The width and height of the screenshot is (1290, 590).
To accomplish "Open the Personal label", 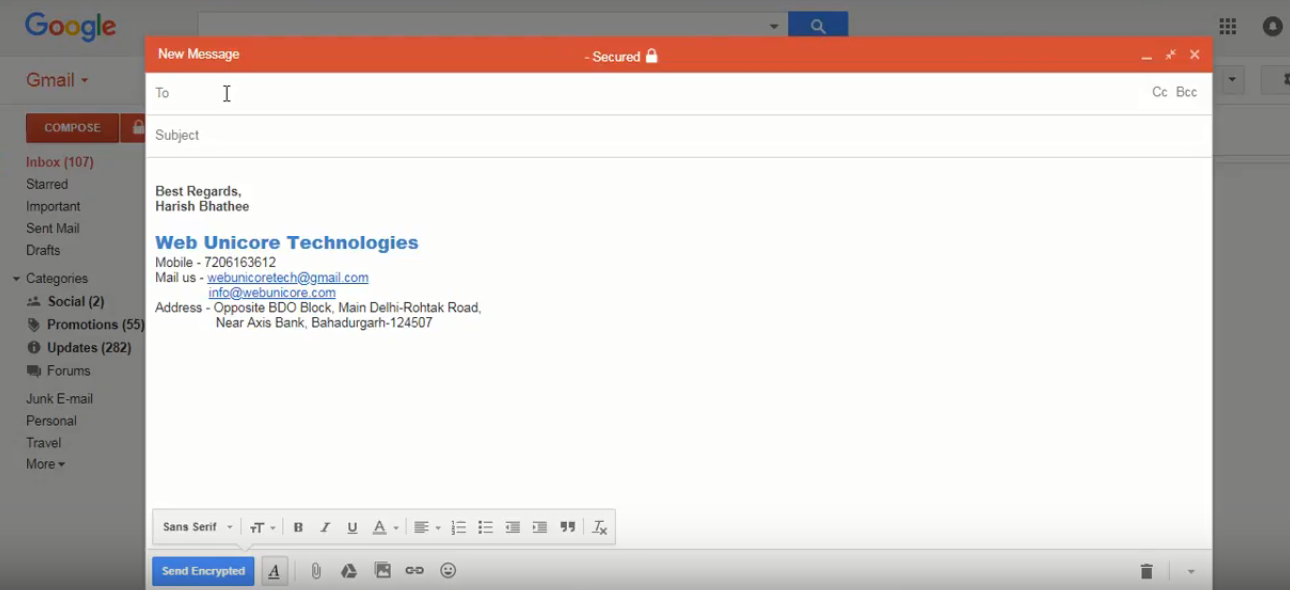I will click(x=51, y=421).
